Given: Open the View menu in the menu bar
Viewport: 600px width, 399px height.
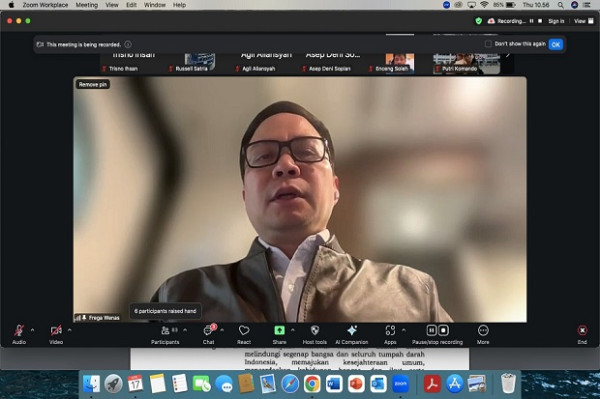Looking at the screenshot, I should click(112, 5).
